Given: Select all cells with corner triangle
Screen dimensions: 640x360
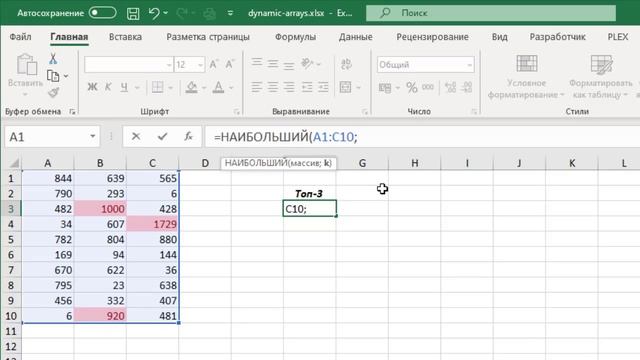Looking at the screenshot, I should 14,163.
